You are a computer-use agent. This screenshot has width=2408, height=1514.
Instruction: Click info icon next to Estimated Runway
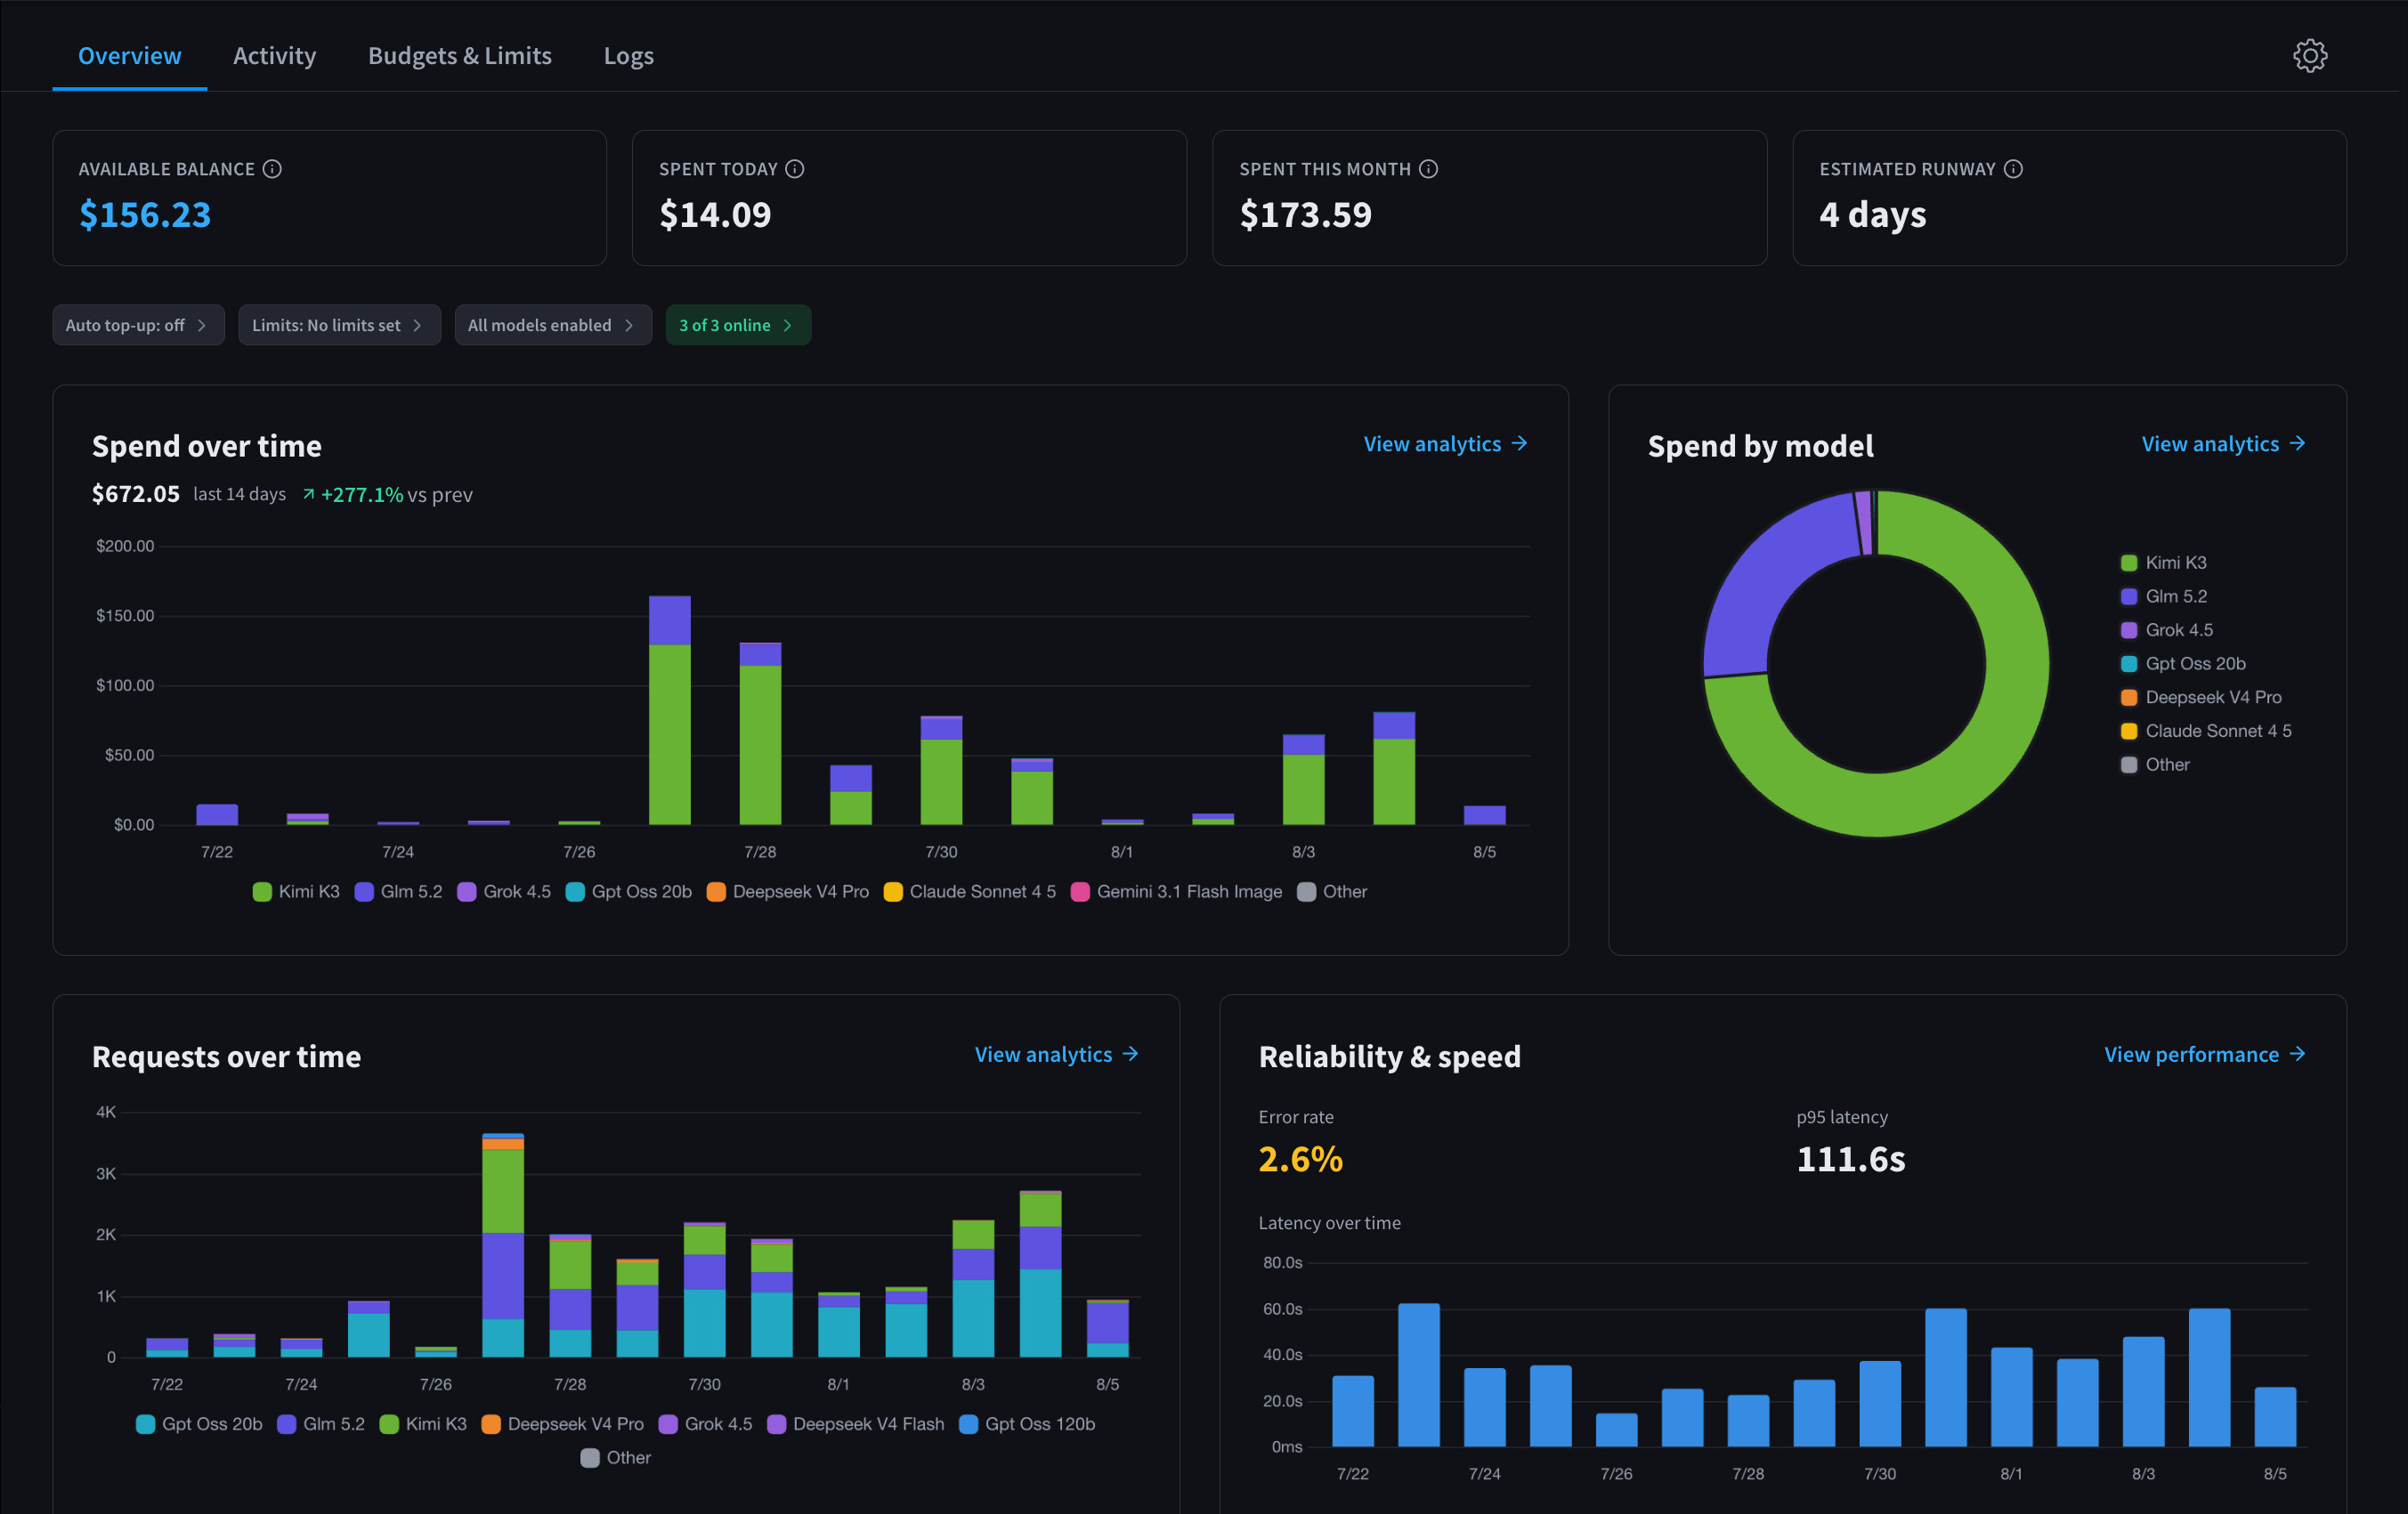pyautogui.click(x=2013, y=169)
